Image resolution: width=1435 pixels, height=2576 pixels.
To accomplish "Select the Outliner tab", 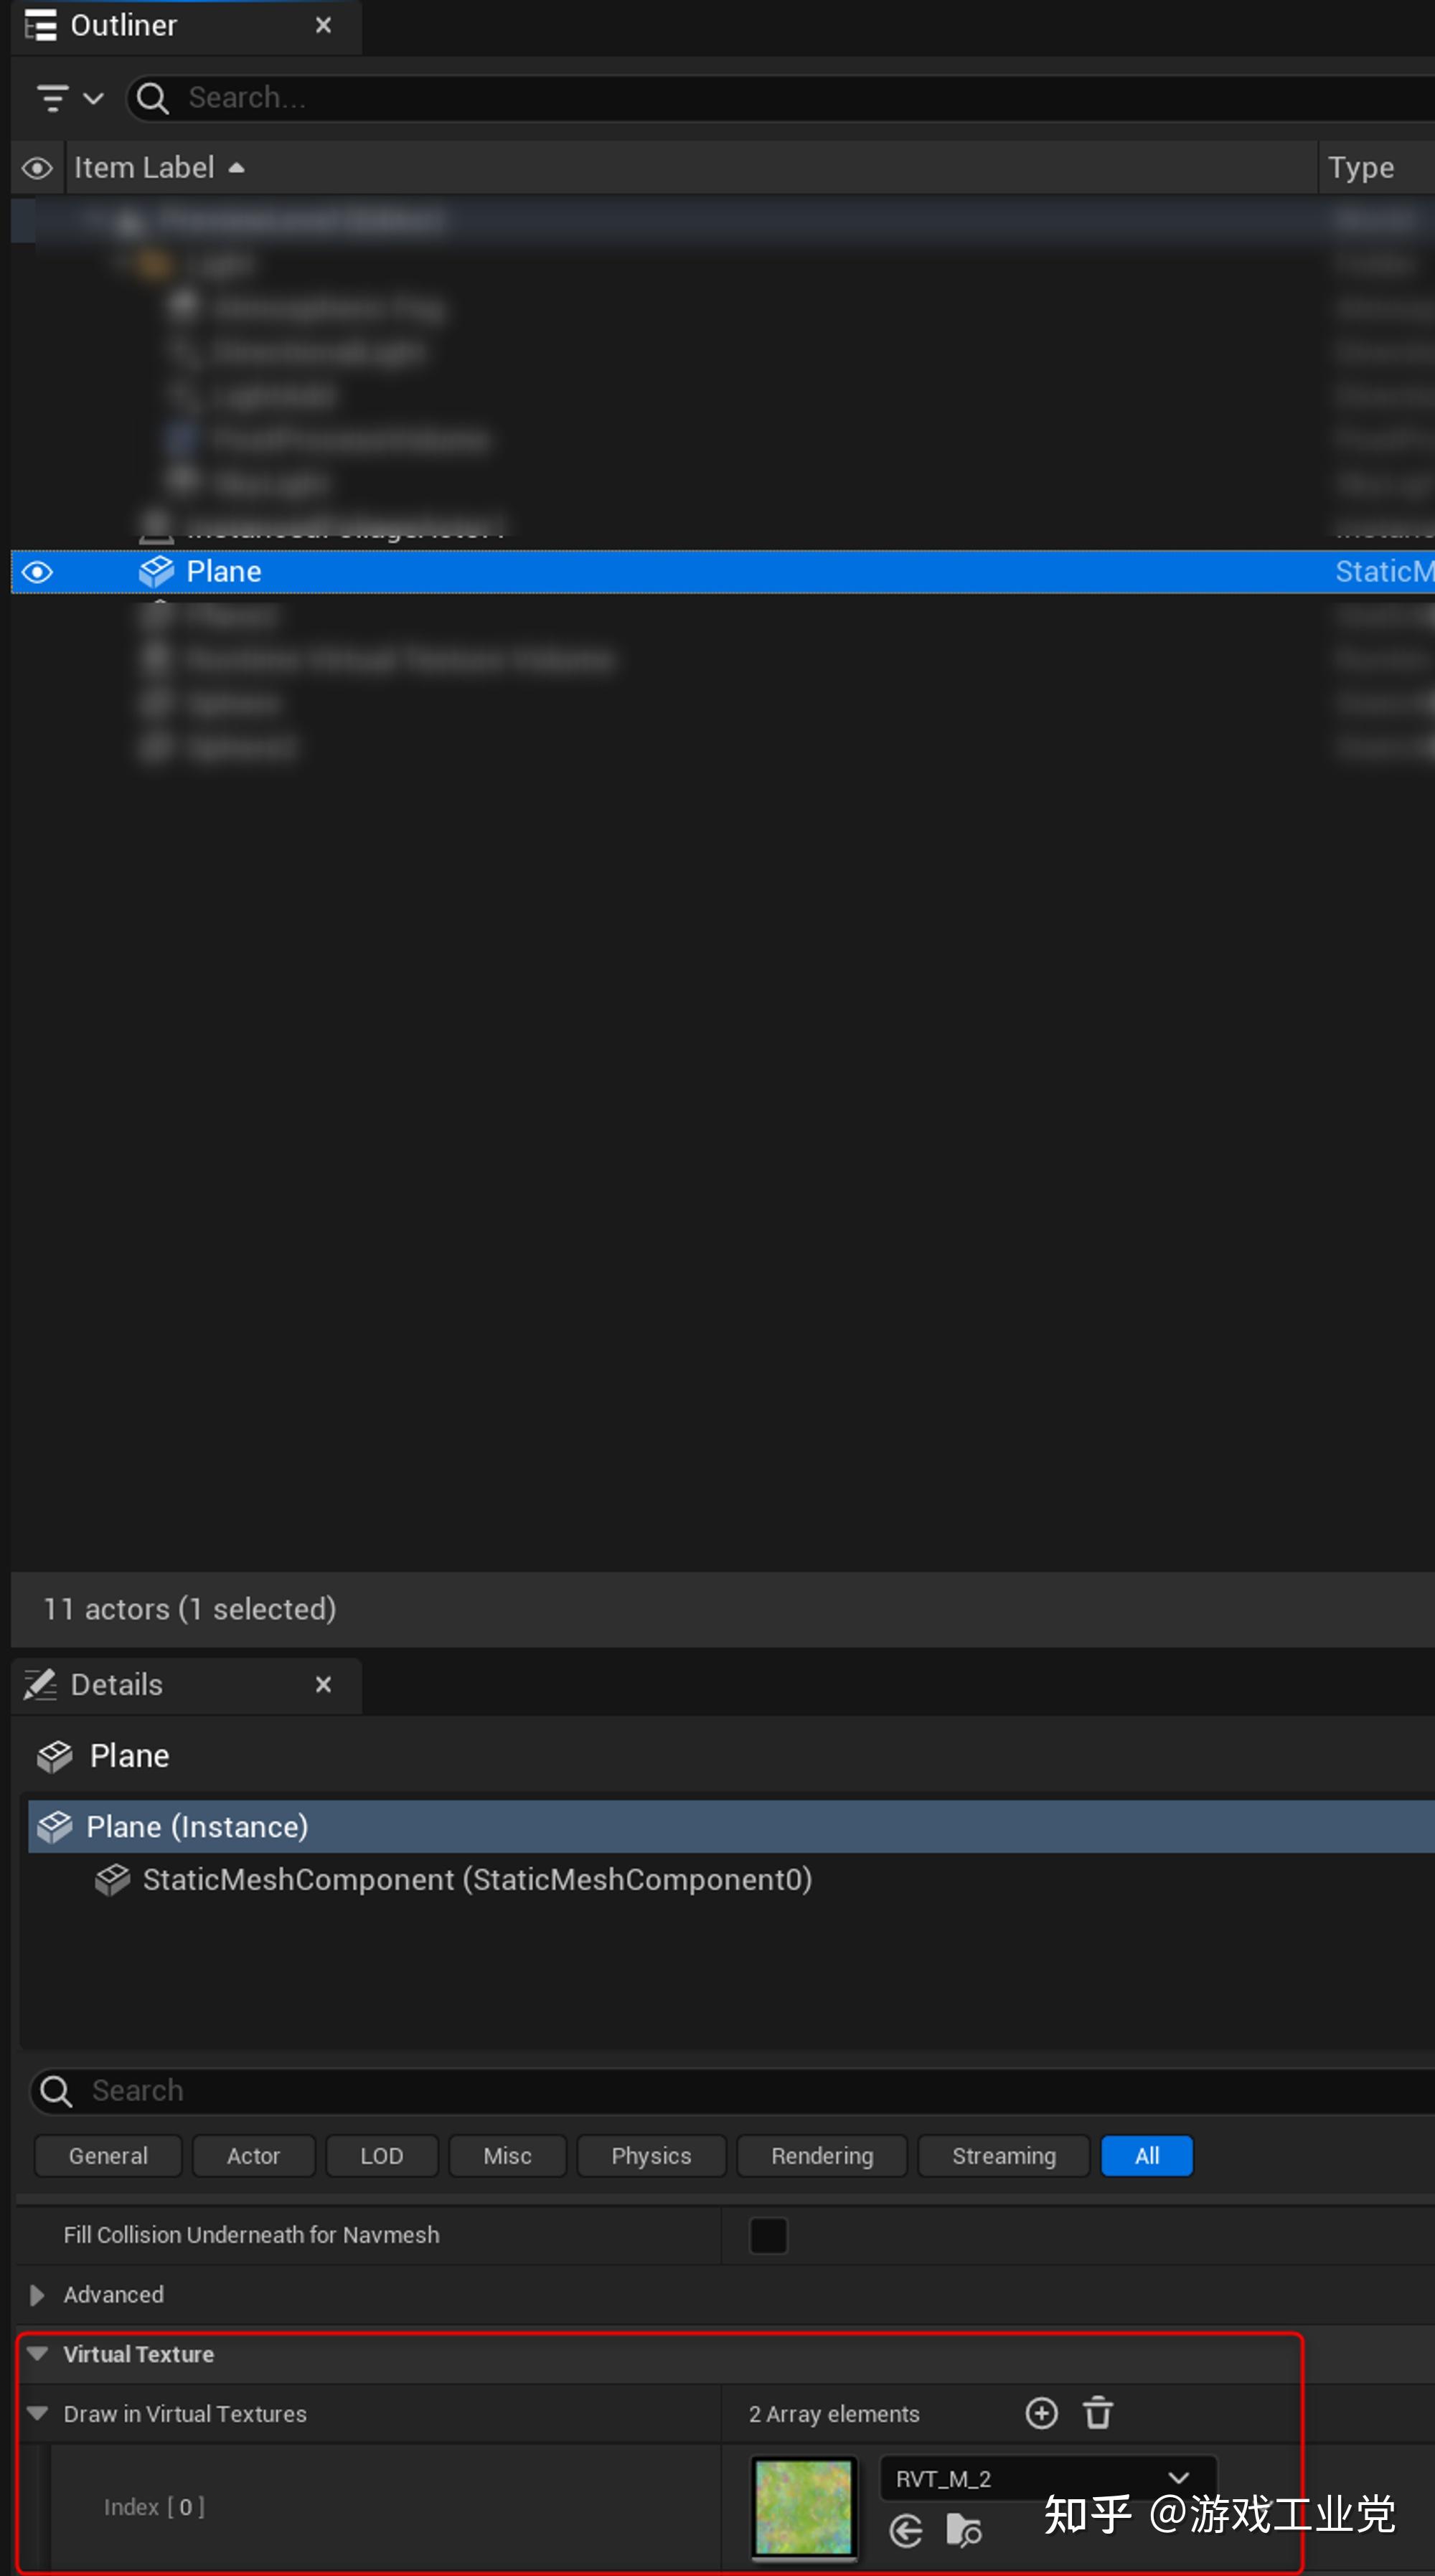I will point(123,25).
